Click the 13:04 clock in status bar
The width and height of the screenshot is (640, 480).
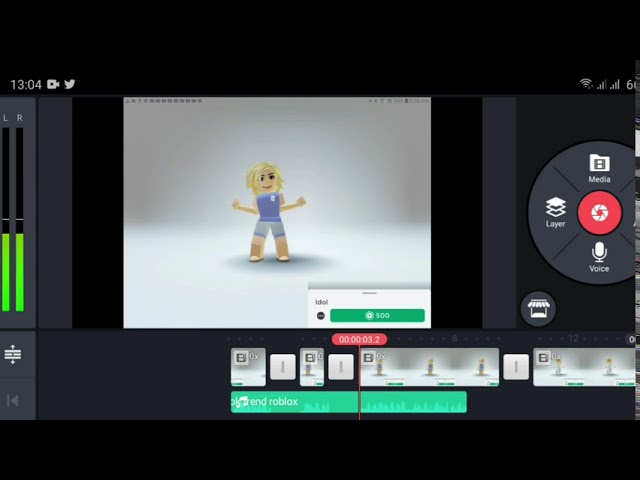tap(26, 84)
